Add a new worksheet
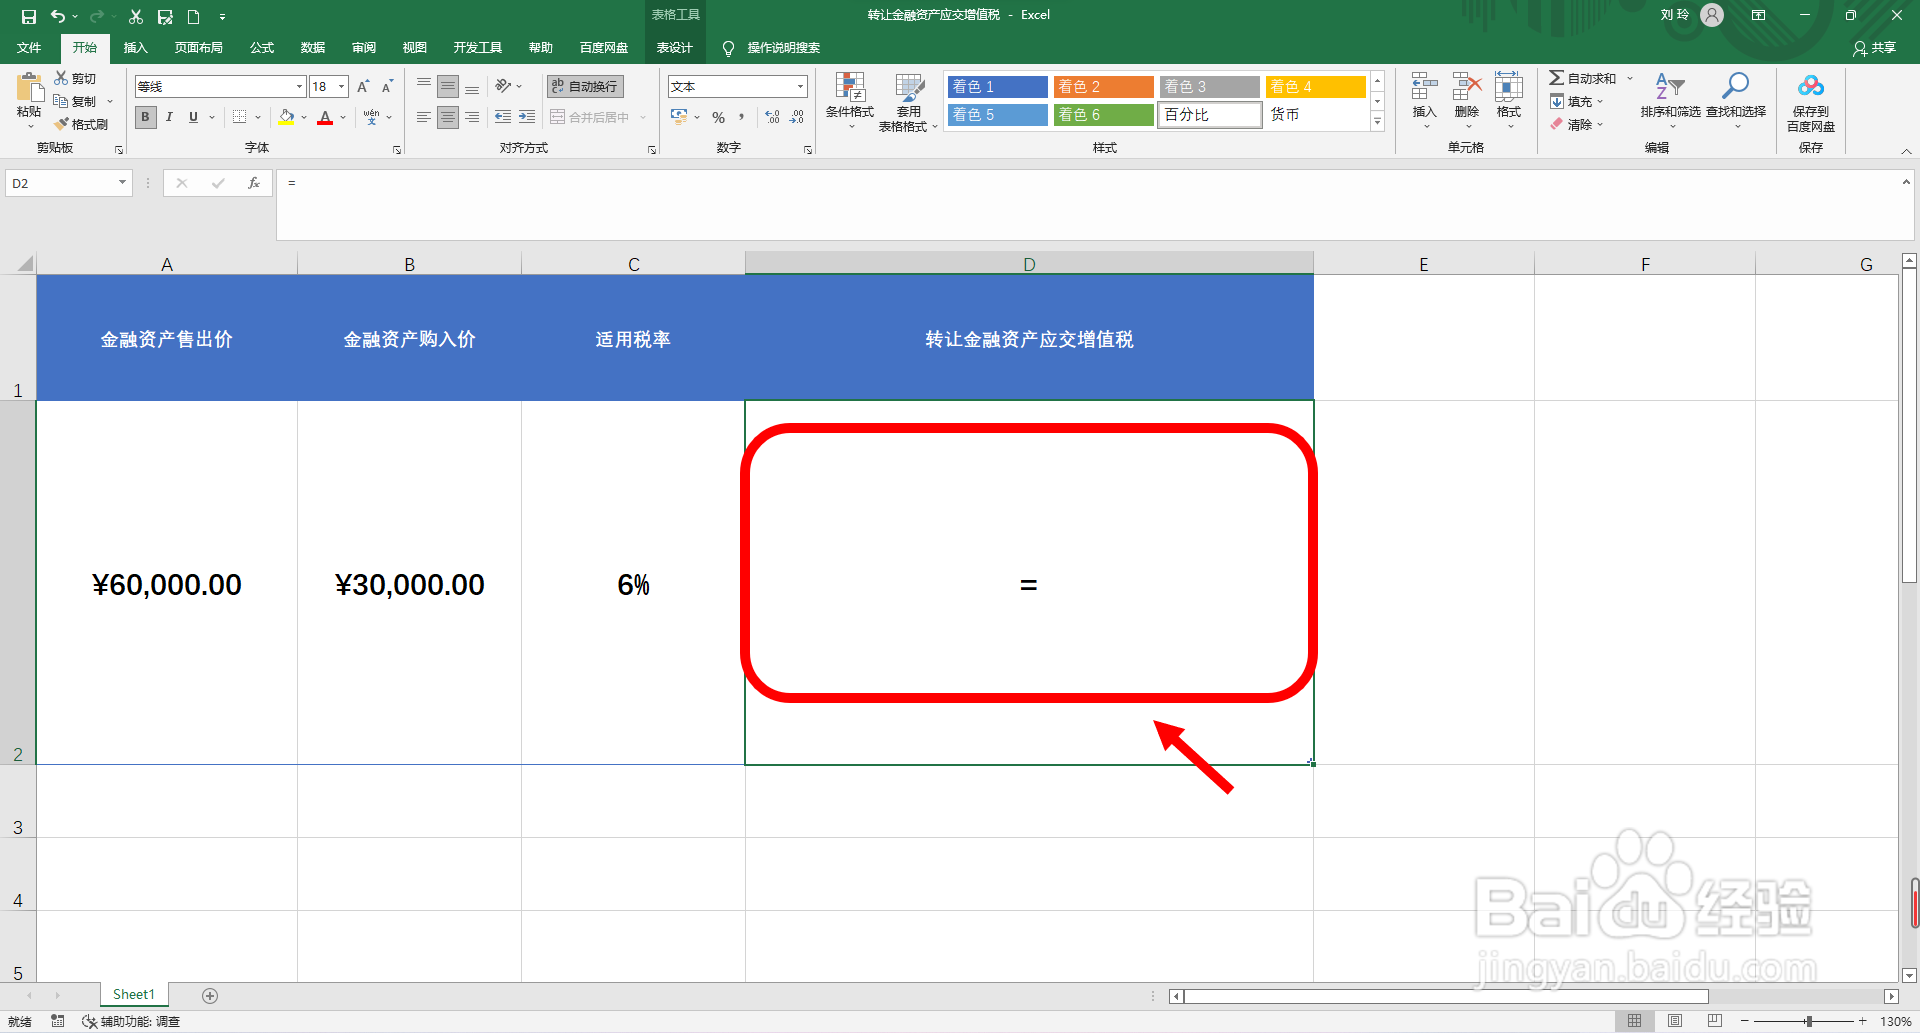 [x=210, y=994]
